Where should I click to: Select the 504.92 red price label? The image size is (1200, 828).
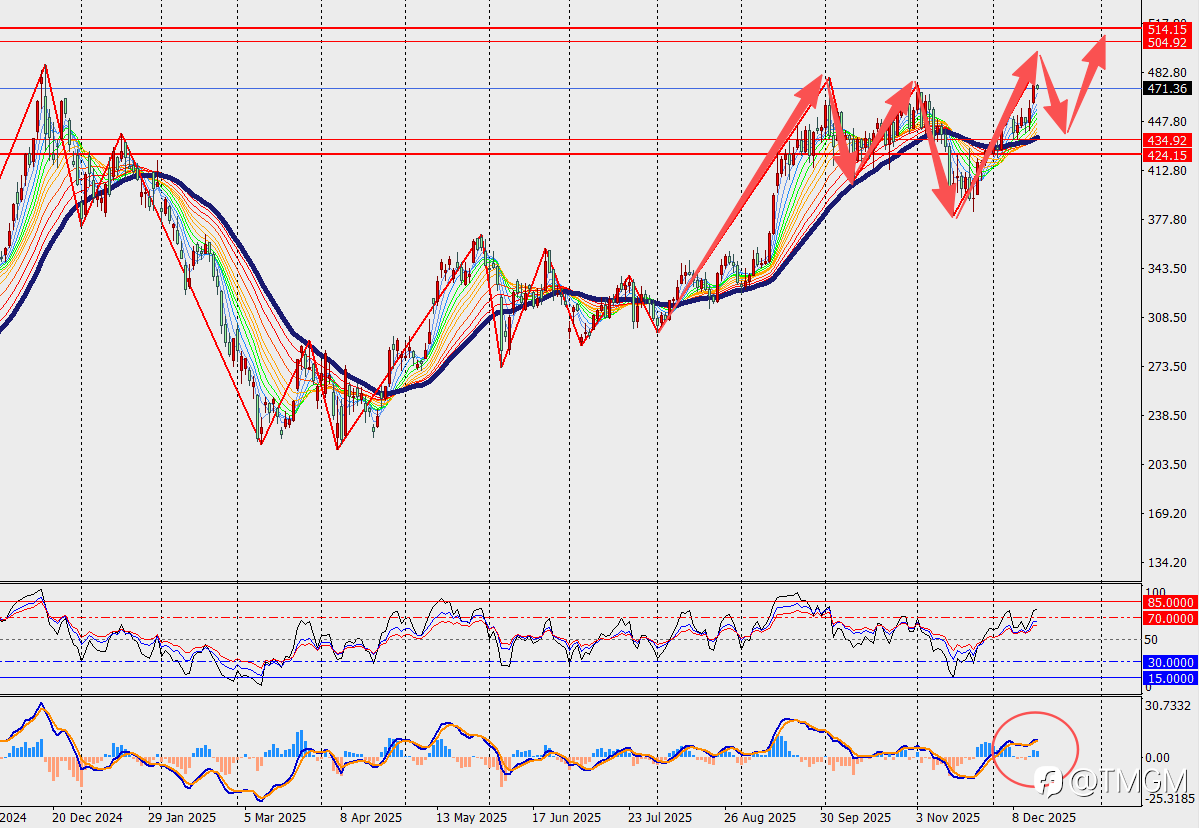click(x=1168, y=43)
